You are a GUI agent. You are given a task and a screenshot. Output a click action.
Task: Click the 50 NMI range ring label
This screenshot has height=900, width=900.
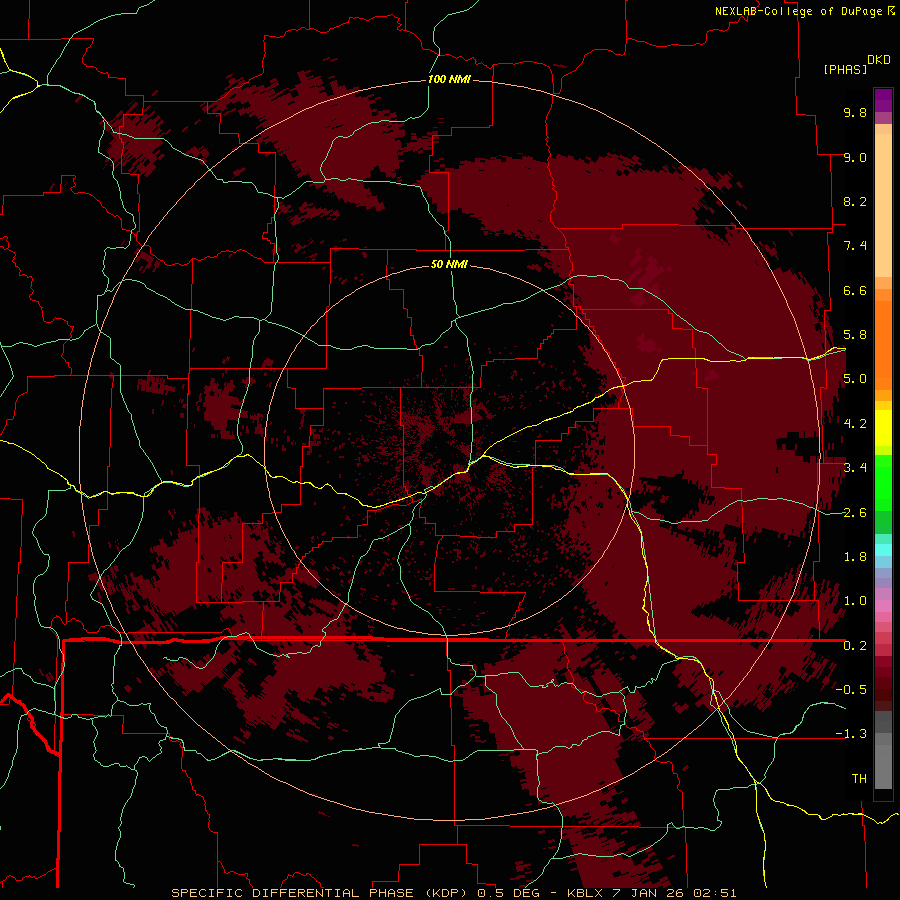pyautogui.click(x=449, y=264)
